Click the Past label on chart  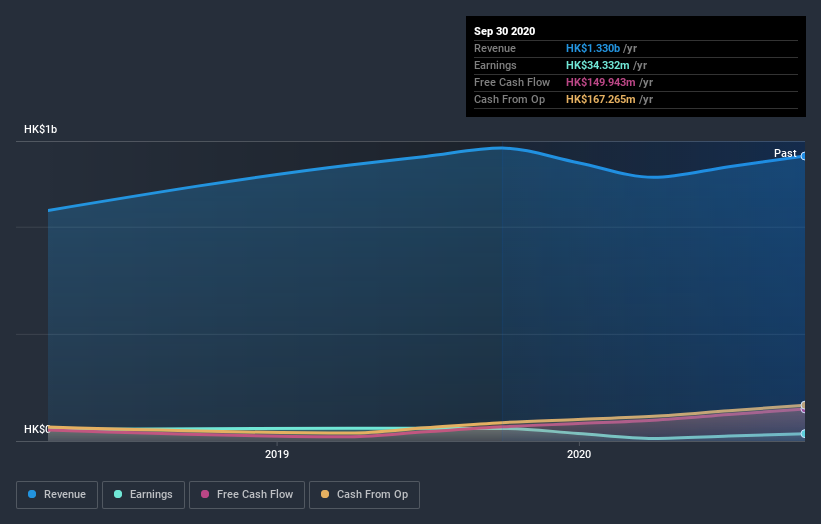(785, 153)
